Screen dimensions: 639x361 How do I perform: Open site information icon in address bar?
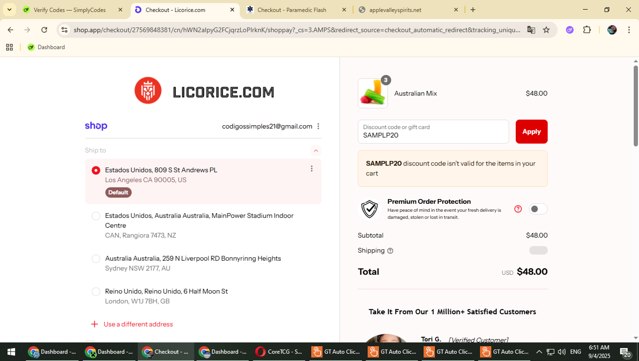pos(64,30)
